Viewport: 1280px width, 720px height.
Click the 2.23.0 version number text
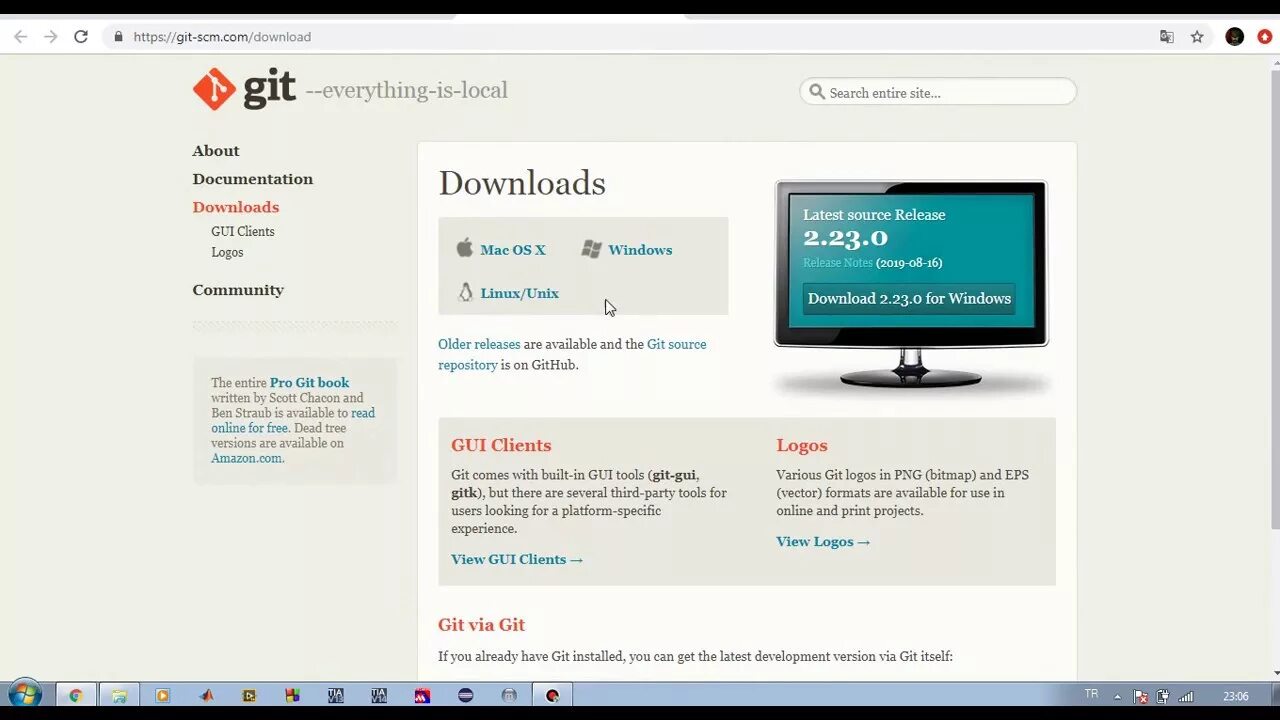[845, 238]
